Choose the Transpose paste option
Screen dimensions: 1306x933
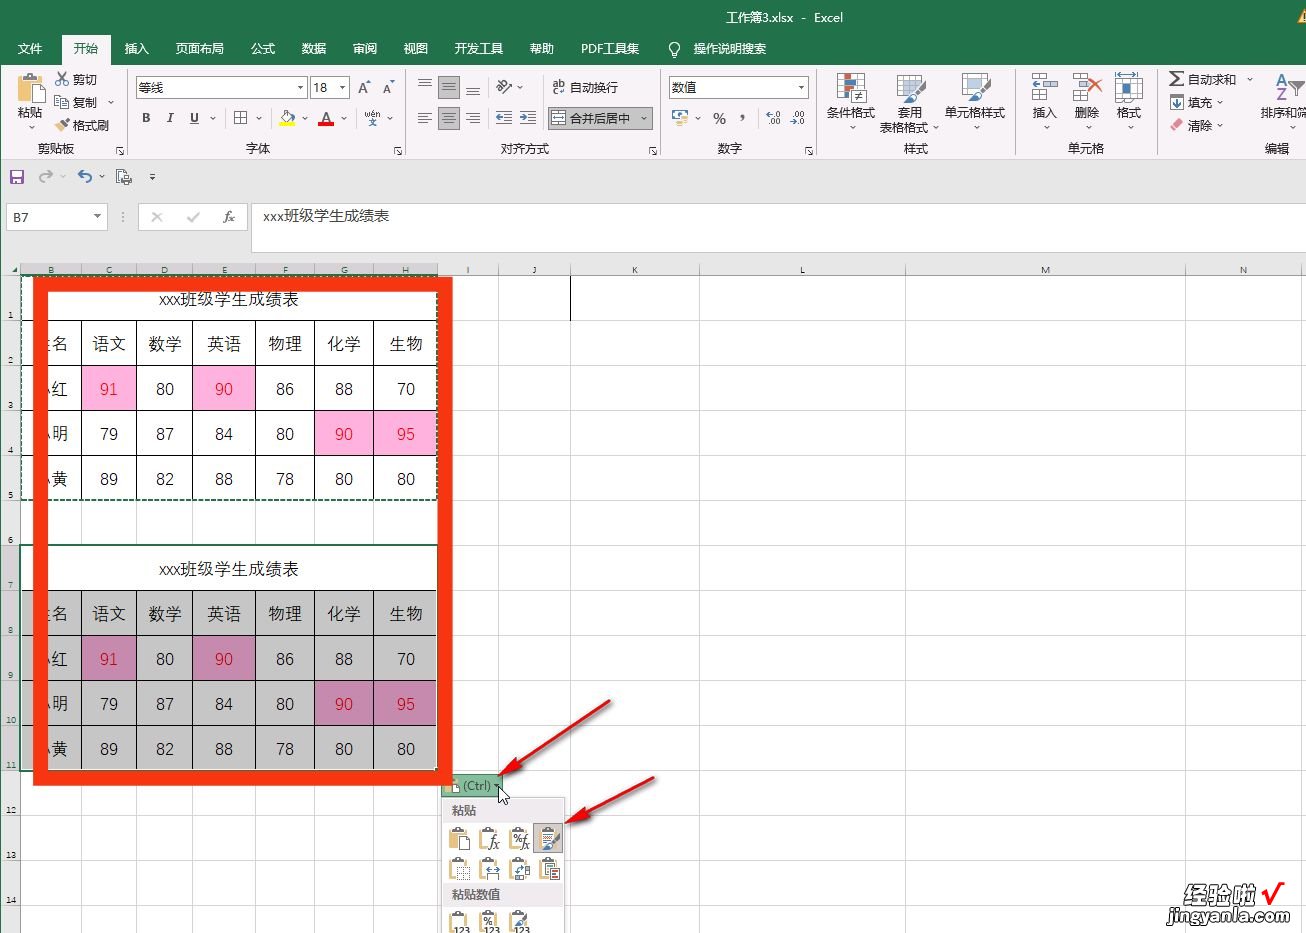(519, 868)
